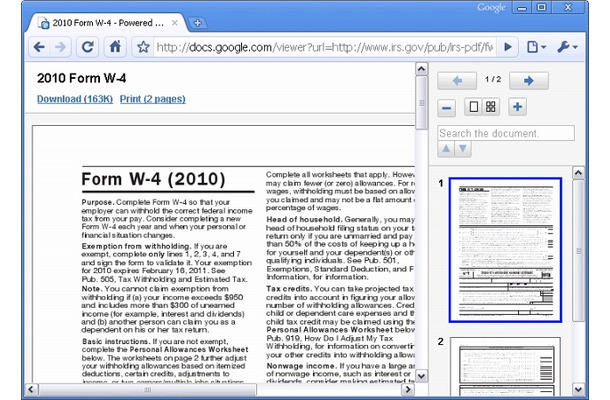Zoom in with plus button
The image size is (610, 400).
pos(517,107)
